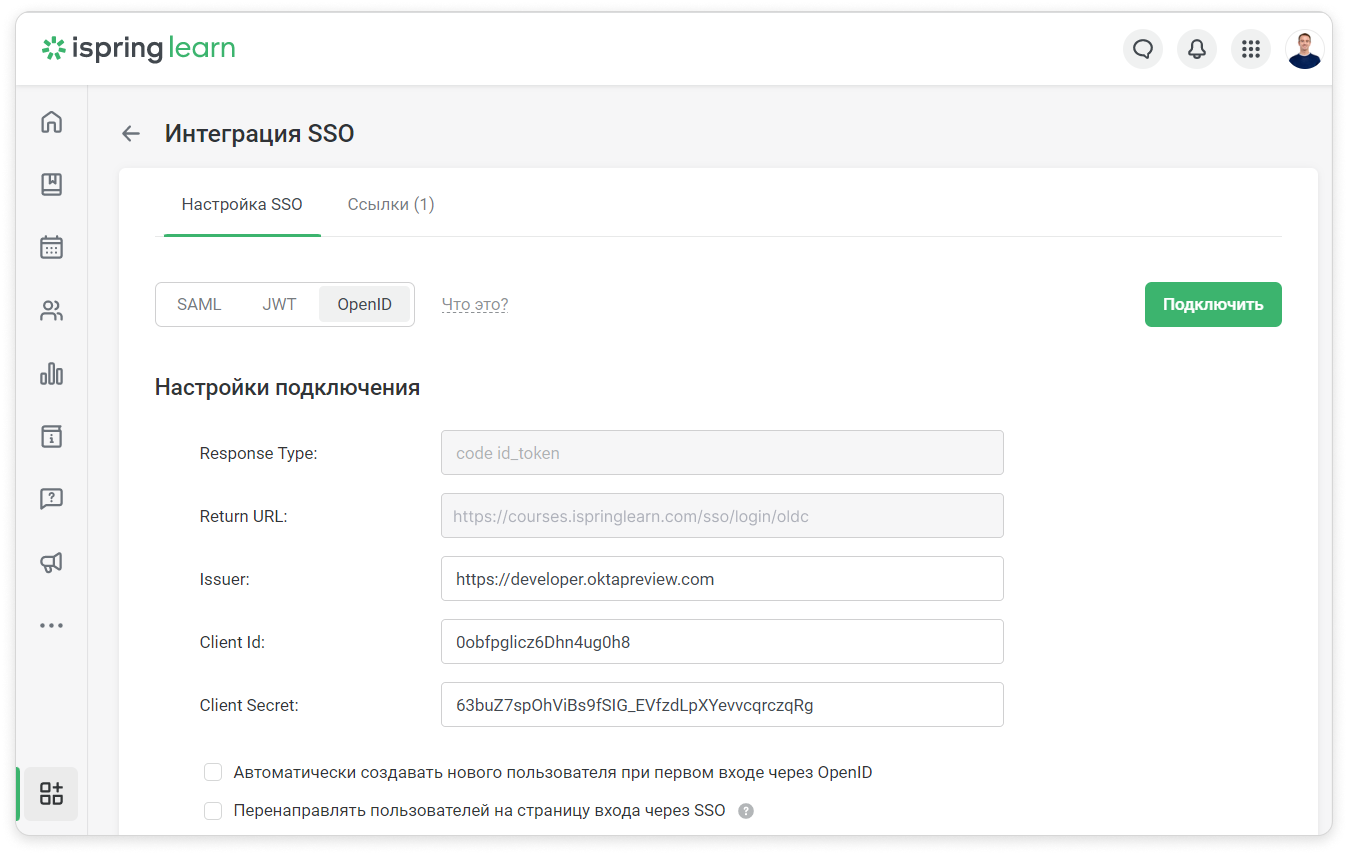Open the users icon in sidebar
Image resolution: width=1348 pixels, height=855 pixels.
51,311
